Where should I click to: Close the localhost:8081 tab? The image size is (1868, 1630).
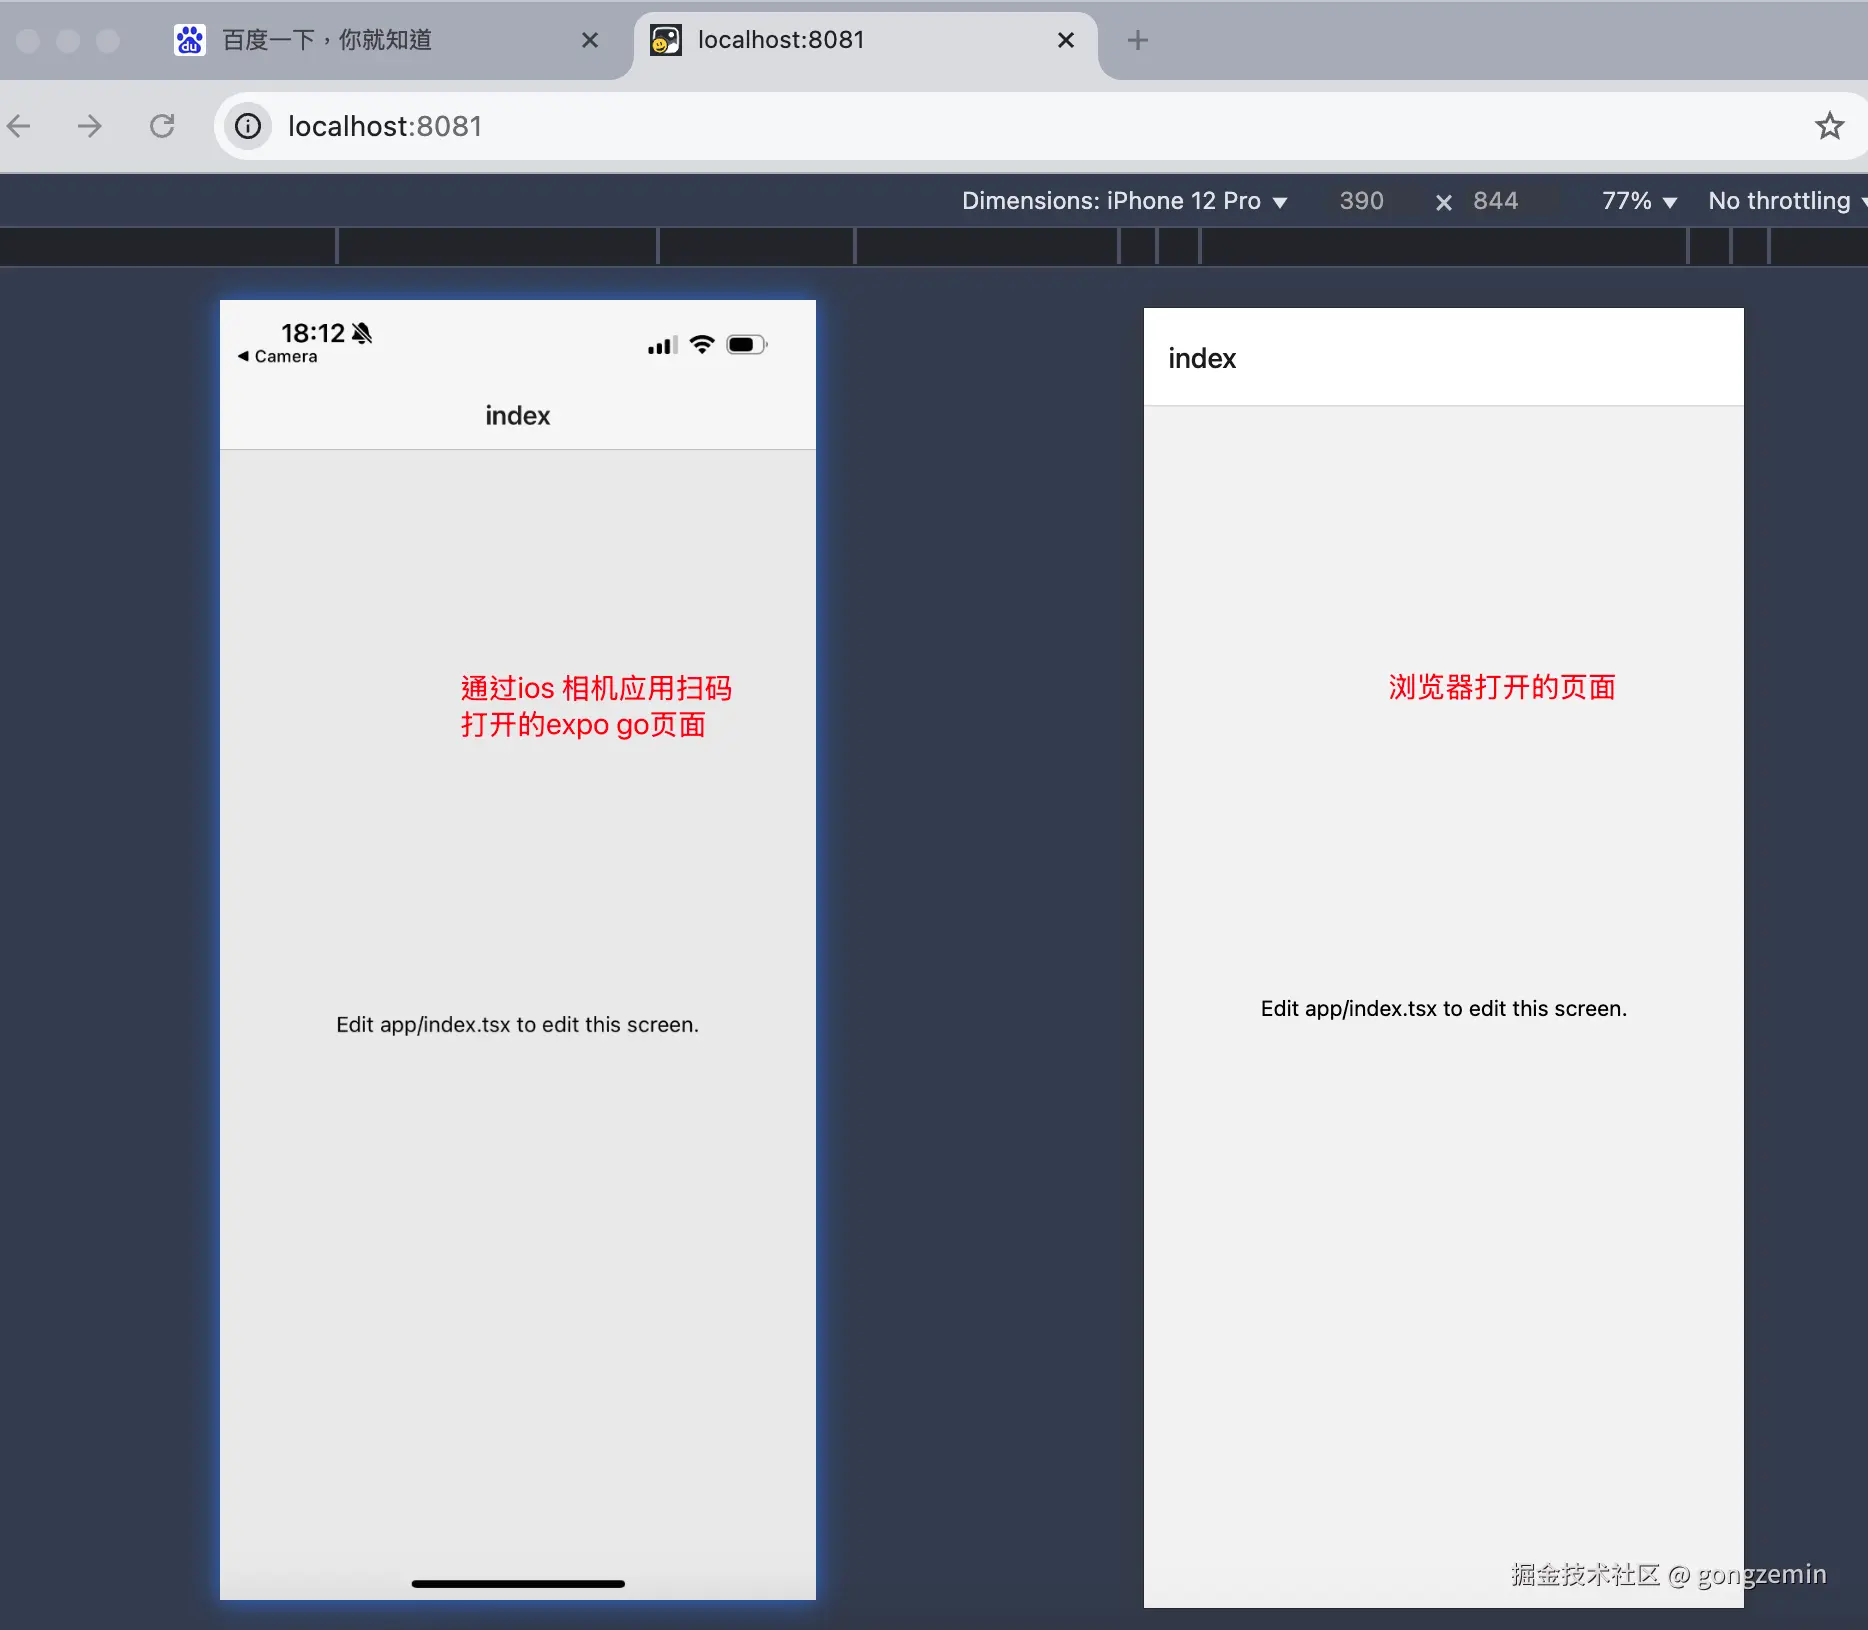pos(1066,40)
